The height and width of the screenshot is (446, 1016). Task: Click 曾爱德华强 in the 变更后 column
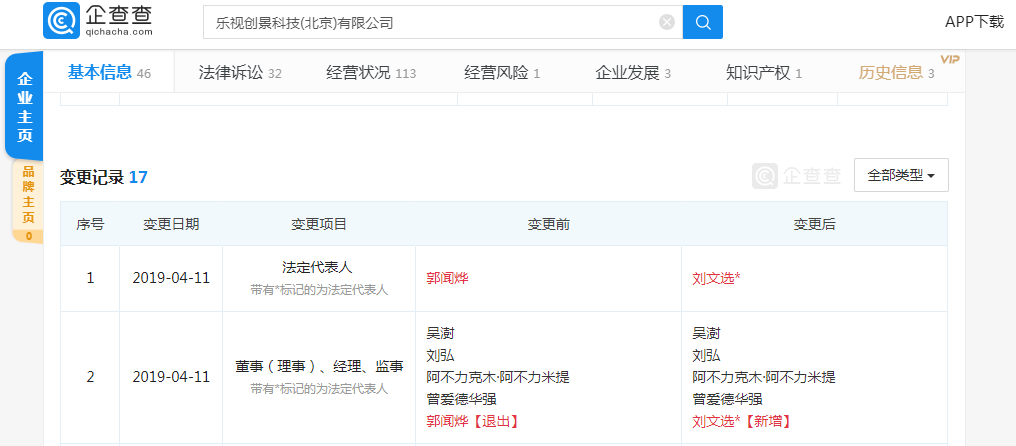pyautogui.click(x=727, y=399)
